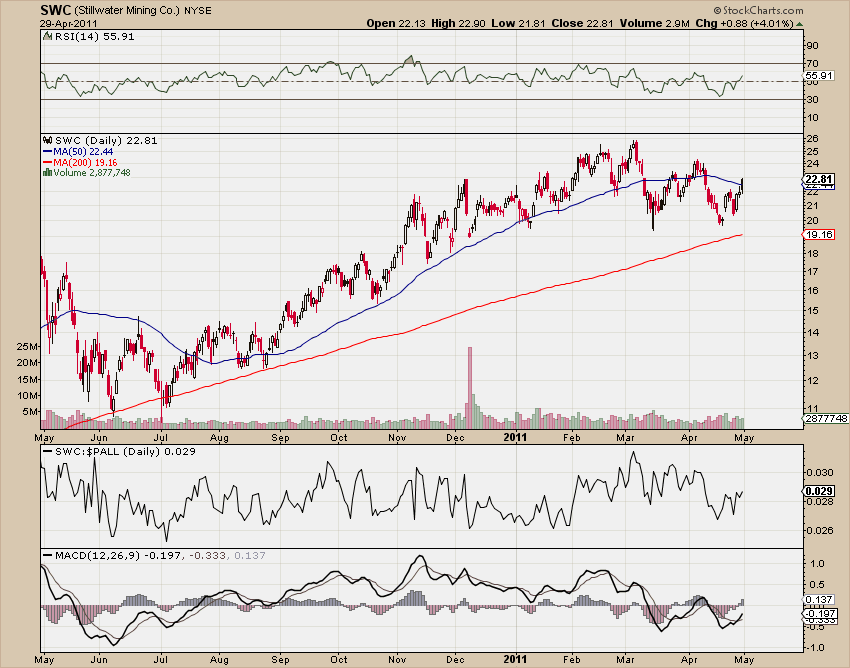
Task: Click the boxed 0.029 ratio axis tag
Action: [819, 491]
